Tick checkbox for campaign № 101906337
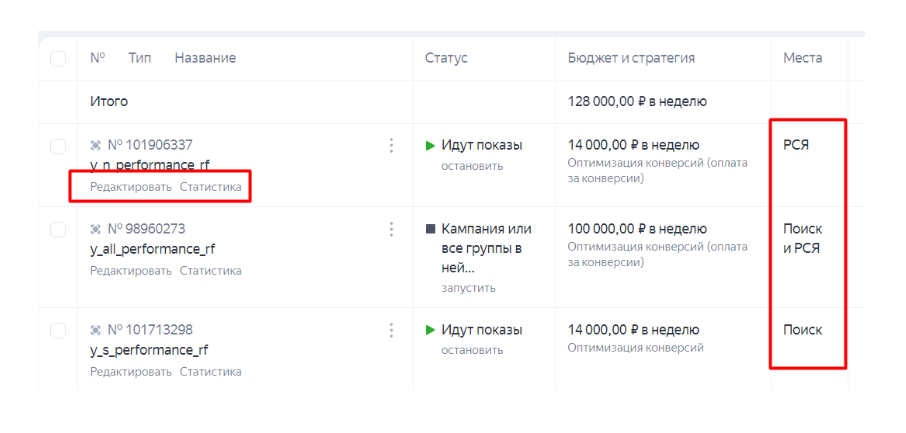Image resolution: width=906 pixels, height=433 pixels. click(x=58, y=146)
